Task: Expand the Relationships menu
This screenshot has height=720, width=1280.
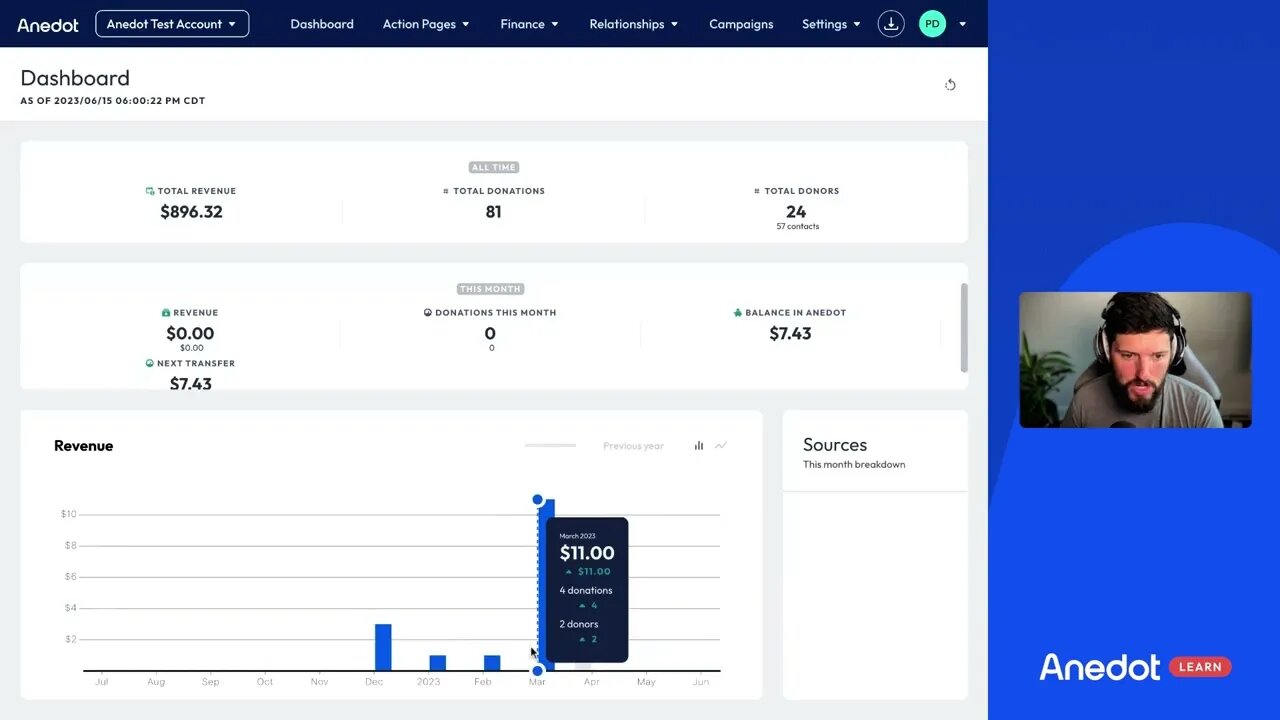Action: 634,24
